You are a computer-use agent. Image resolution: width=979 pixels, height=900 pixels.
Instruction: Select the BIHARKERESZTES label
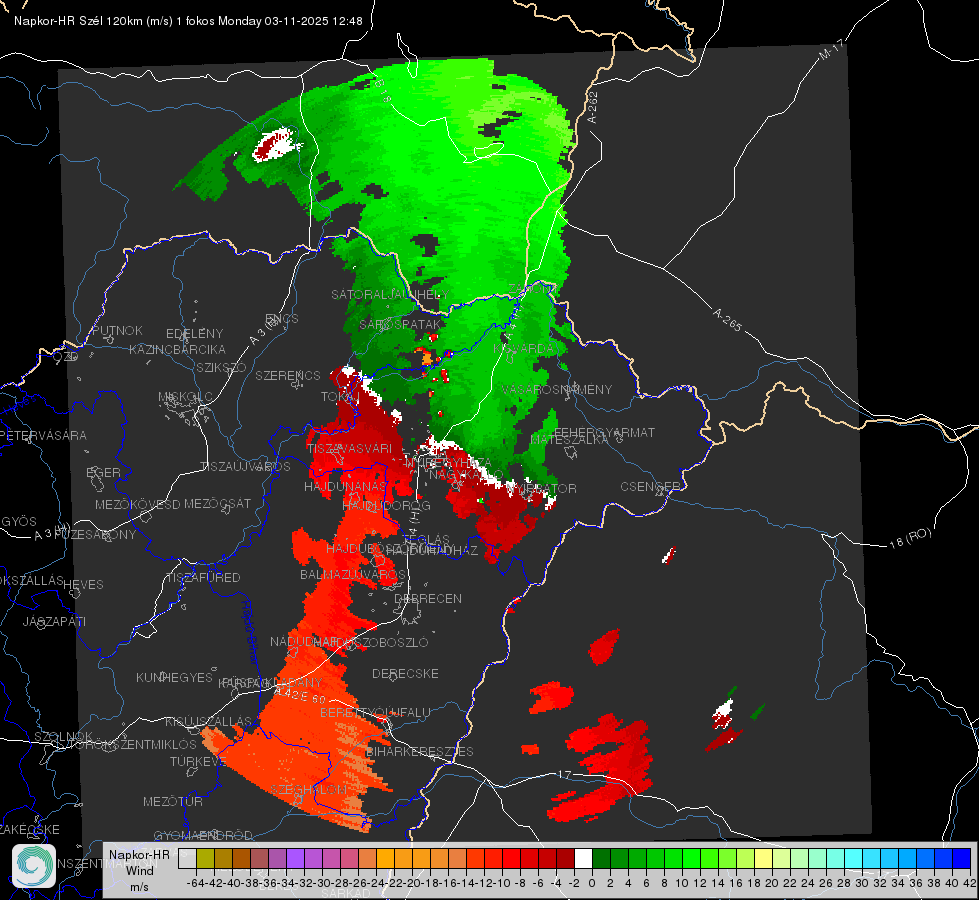click(x=420, y=751)
